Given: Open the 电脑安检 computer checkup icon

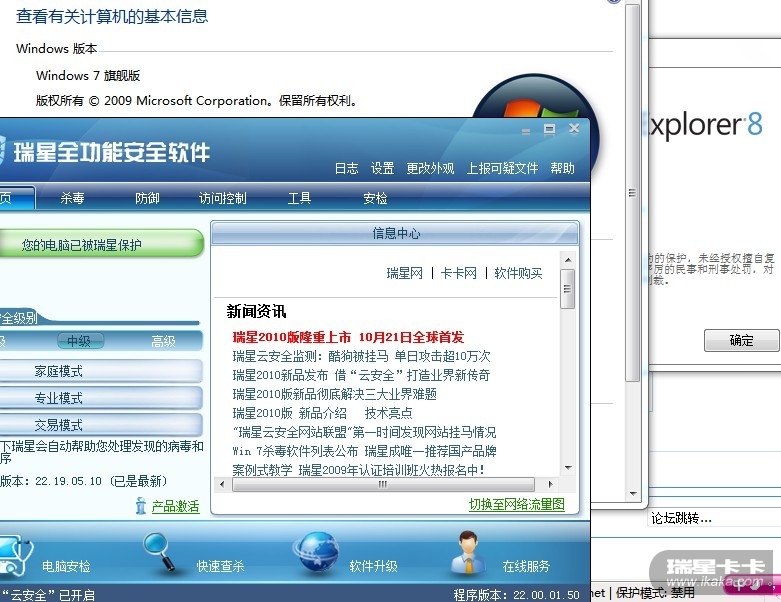Looking at the screenshot, I should point(15,555).
